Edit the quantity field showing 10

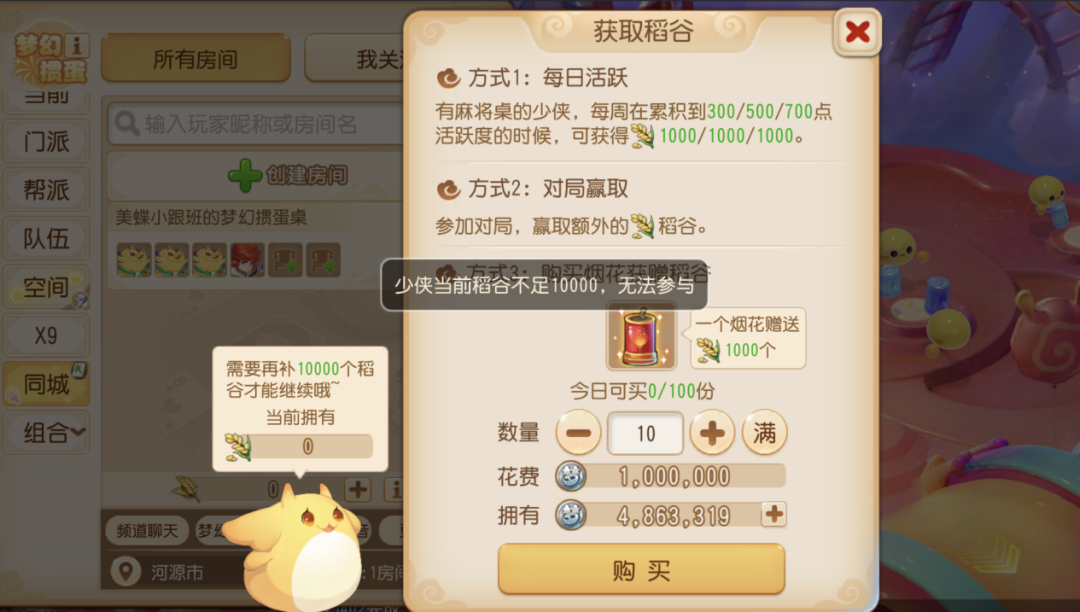[645, 433]
